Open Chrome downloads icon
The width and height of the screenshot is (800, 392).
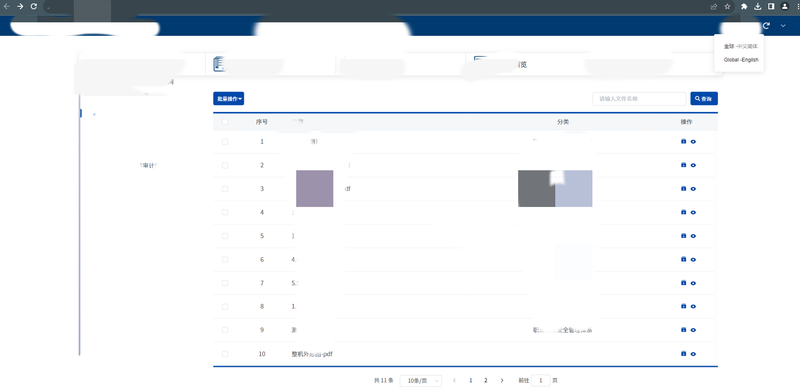[758, 7]
